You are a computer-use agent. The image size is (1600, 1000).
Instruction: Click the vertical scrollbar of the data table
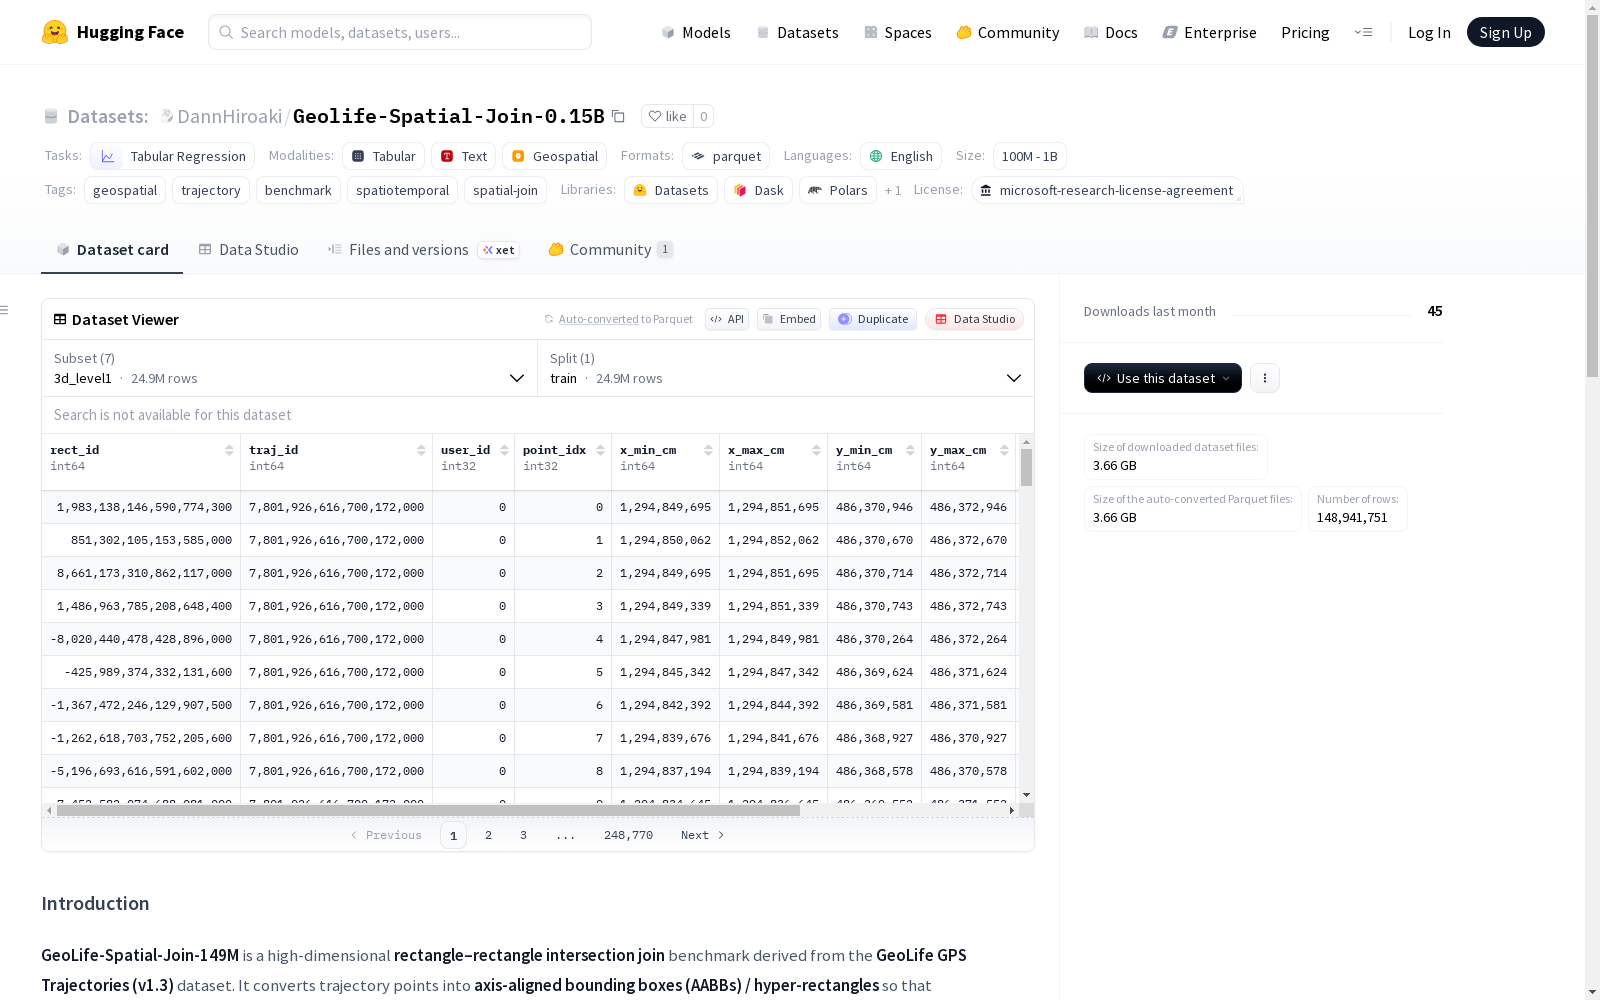point(1026,467)
